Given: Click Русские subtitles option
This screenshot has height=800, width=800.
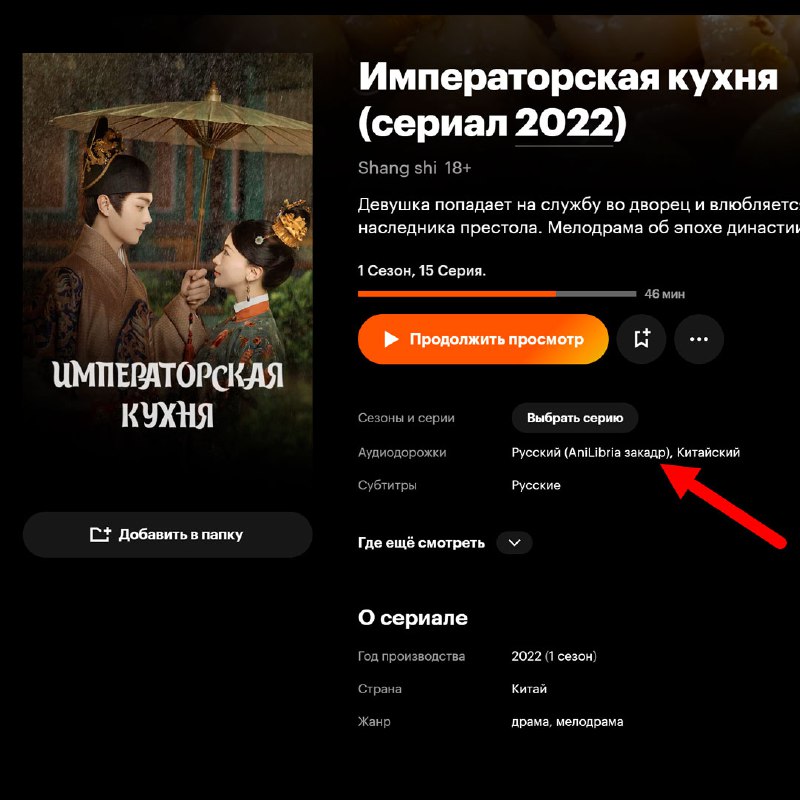Looking at the screenshot, I should [x=536, y=485].
